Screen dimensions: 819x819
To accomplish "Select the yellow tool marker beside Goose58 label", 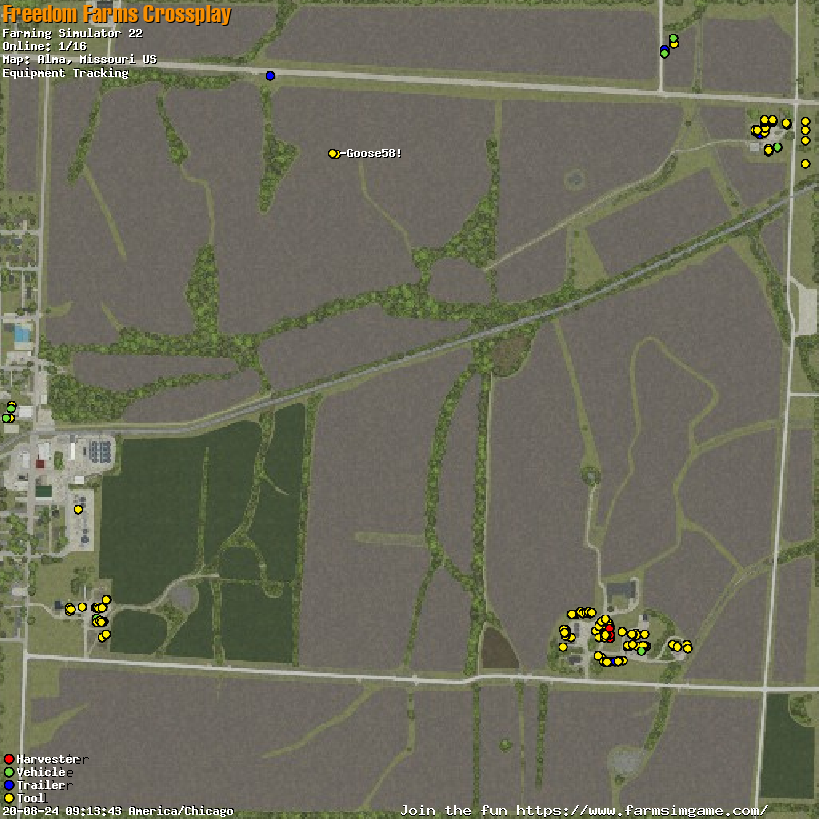I will tap(333, 153).
